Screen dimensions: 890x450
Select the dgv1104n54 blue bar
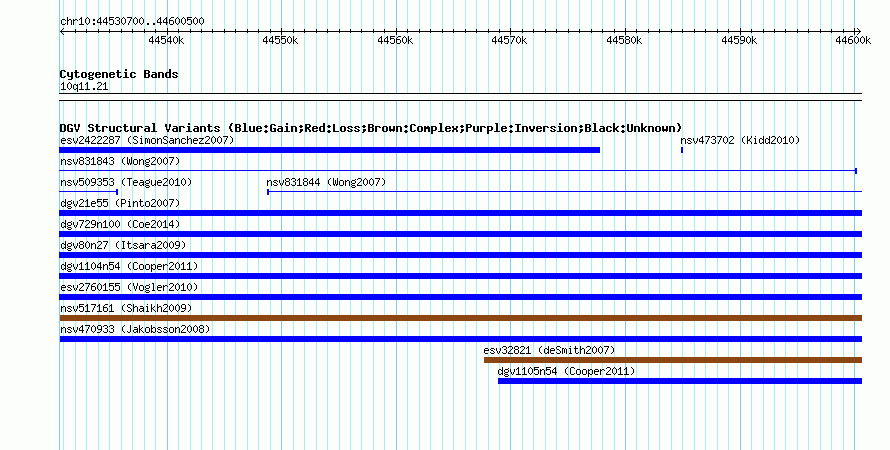pos(461,276)
